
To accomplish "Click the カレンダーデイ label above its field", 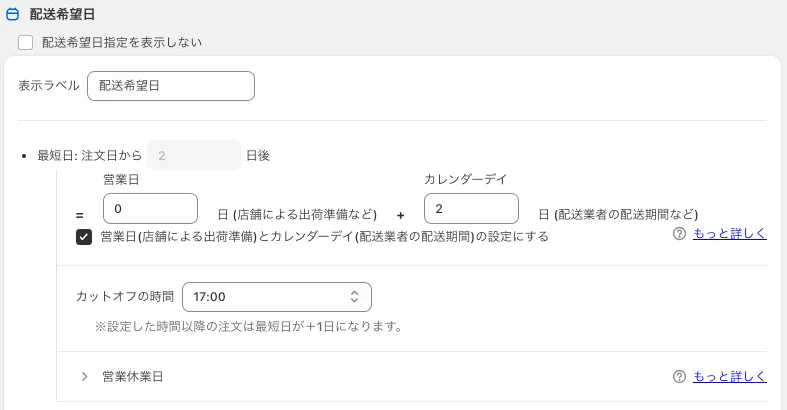I will [x=465, y=179].
